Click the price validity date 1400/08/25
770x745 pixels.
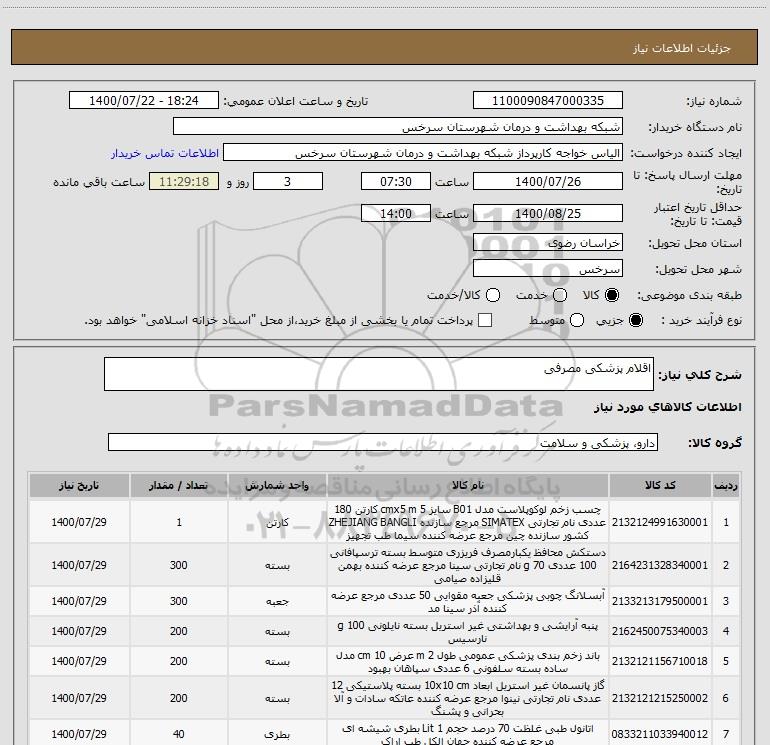point(548,213)
